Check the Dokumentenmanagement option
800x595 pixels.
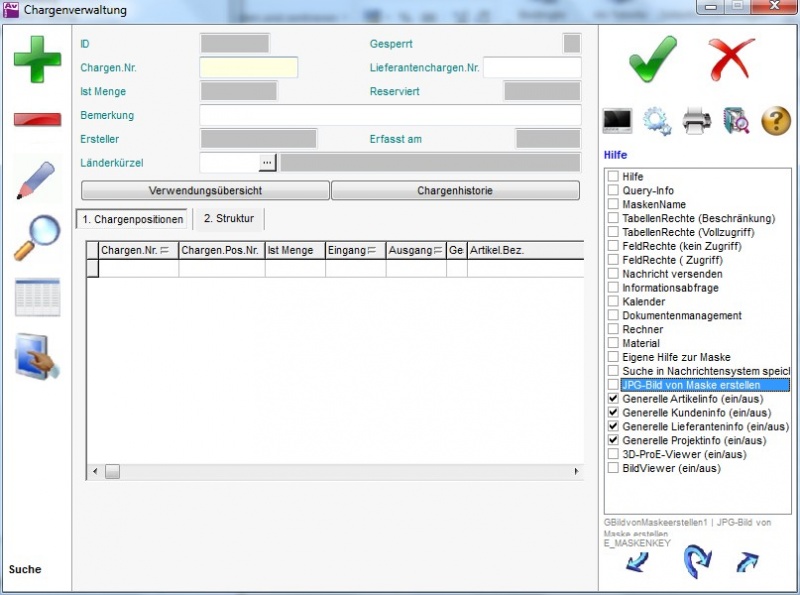(613, 316)
